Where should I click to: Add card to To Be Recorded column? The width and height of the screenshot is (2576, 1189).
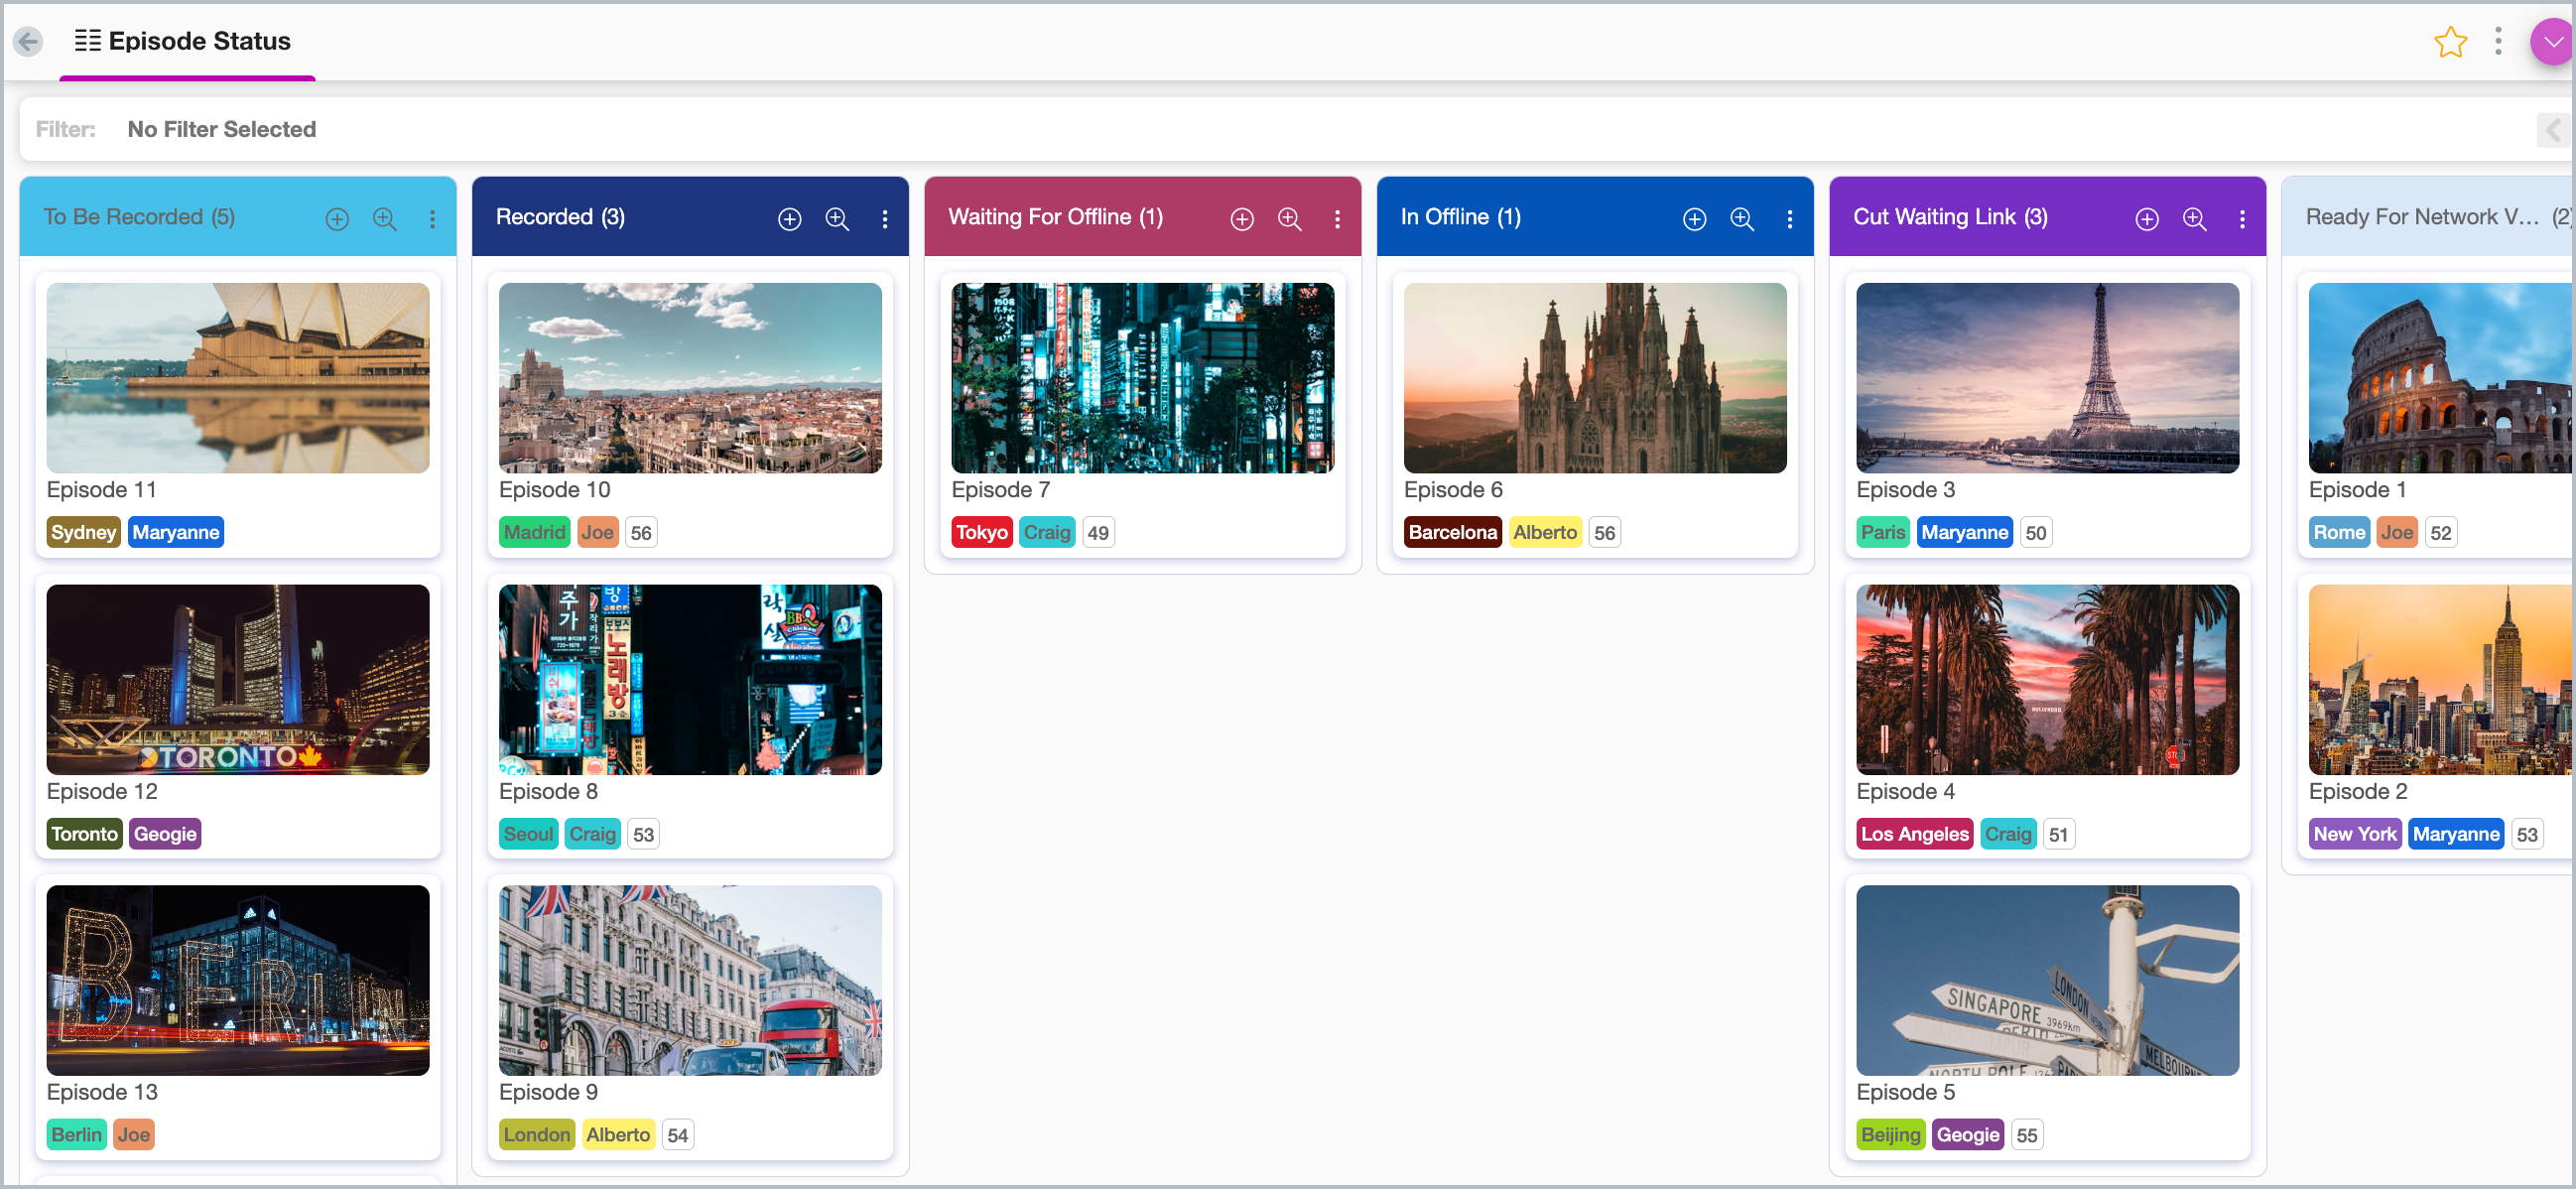(337, 219)
